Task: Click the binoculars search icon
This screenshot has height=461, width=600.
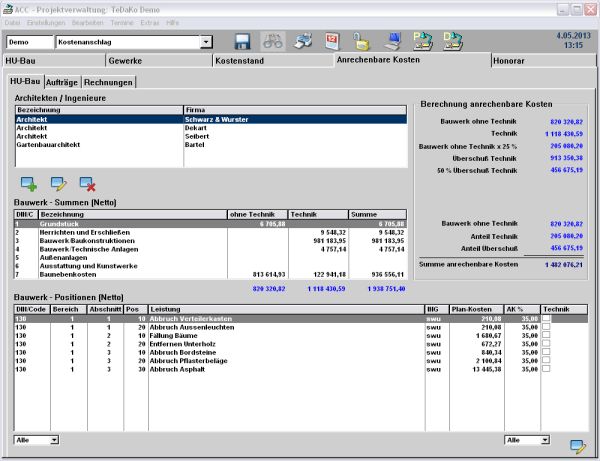Action: coord(272,42)
